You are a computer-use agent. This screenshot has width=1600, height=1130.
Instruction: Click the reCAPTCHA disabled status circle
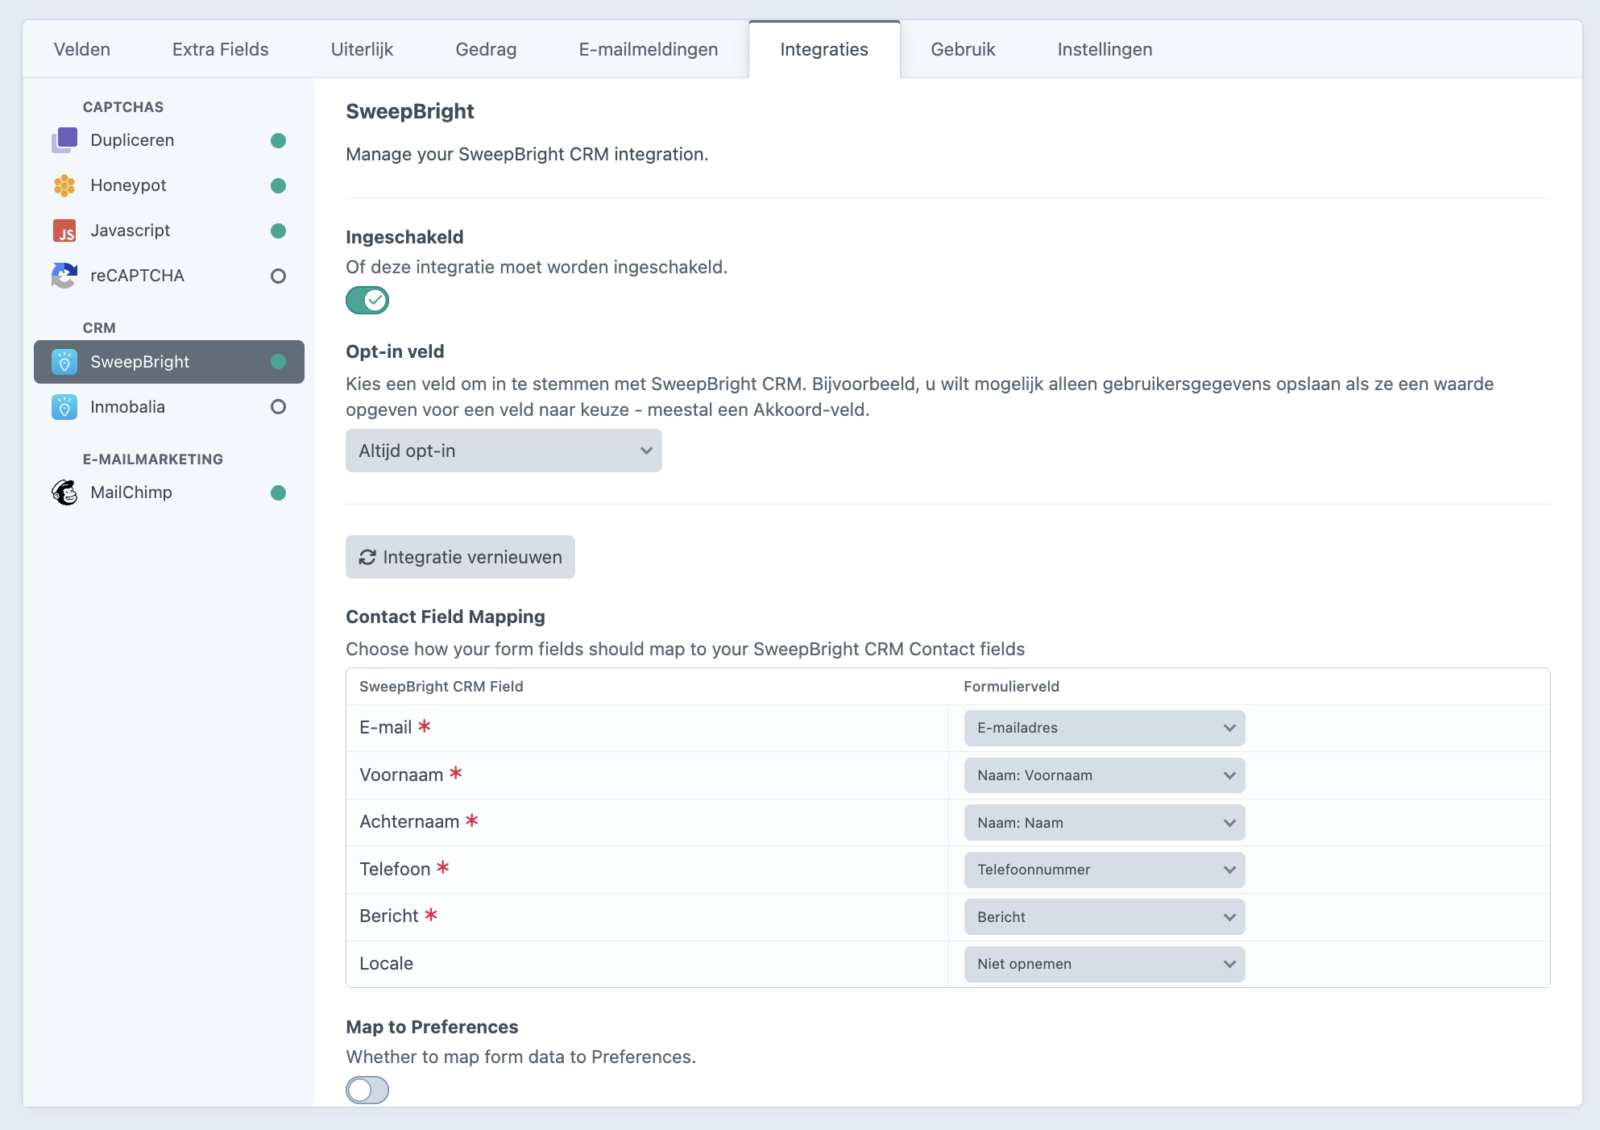278,276
